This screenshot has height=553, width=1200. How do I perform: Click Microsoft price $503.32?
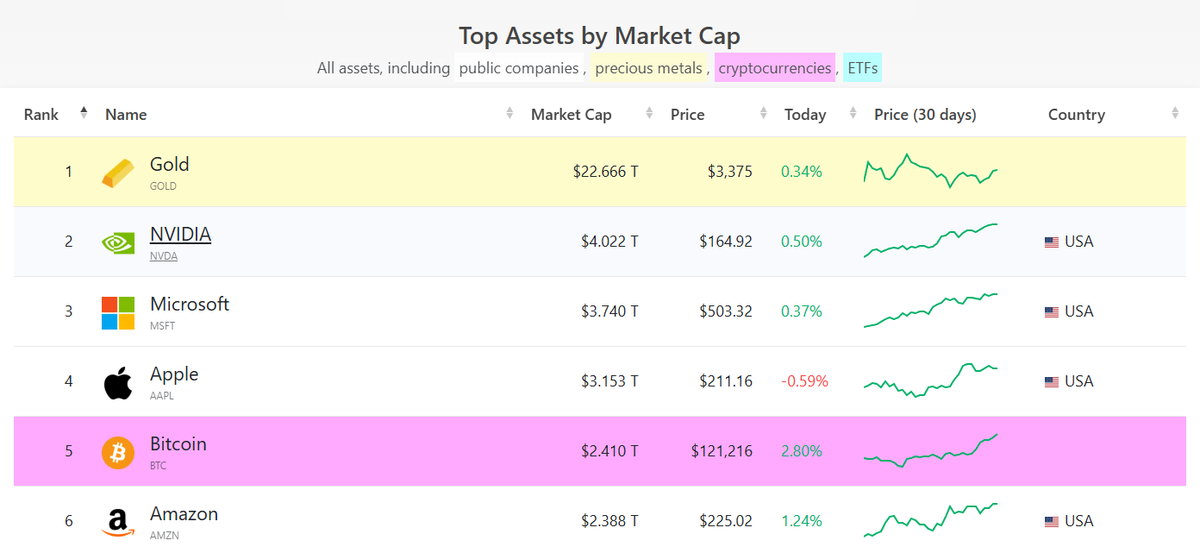(x=726, y=312)
